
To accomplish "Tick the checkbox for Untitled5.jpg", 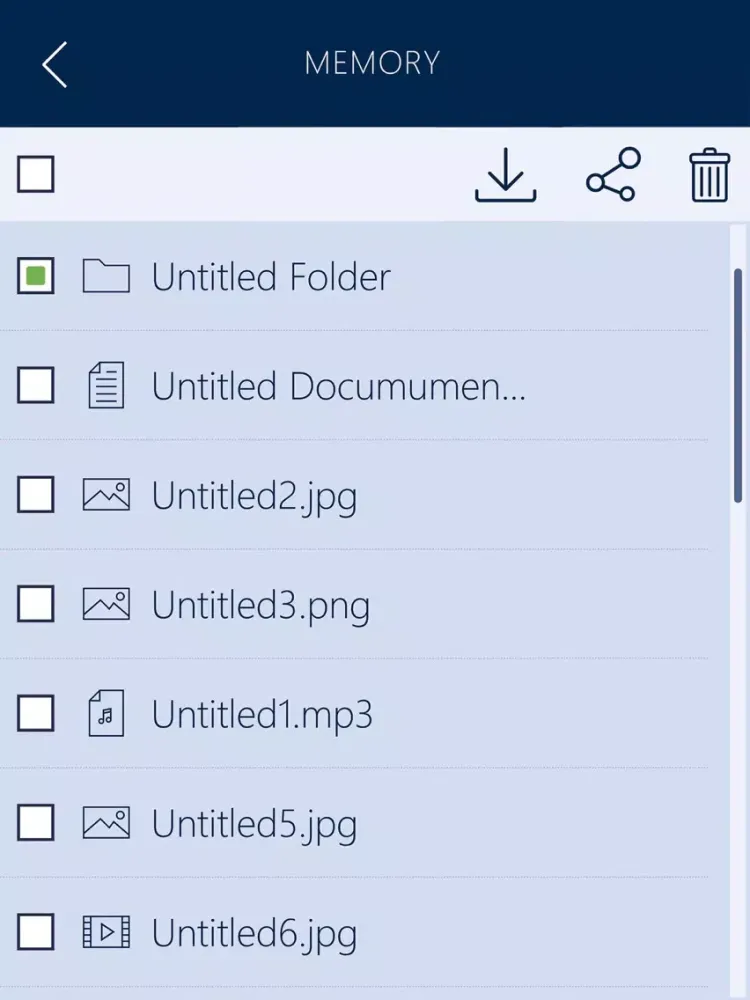I will point(36,823).
